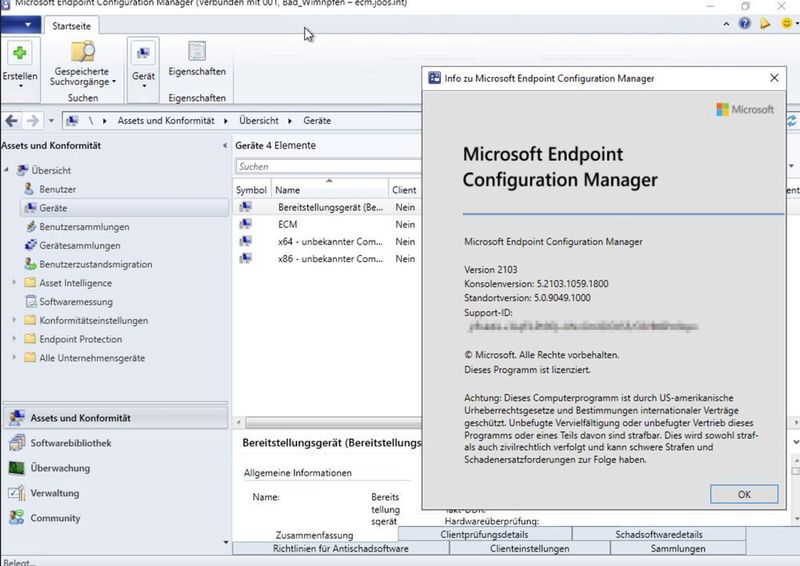Open the application menu dropdown

coord(20,24)
